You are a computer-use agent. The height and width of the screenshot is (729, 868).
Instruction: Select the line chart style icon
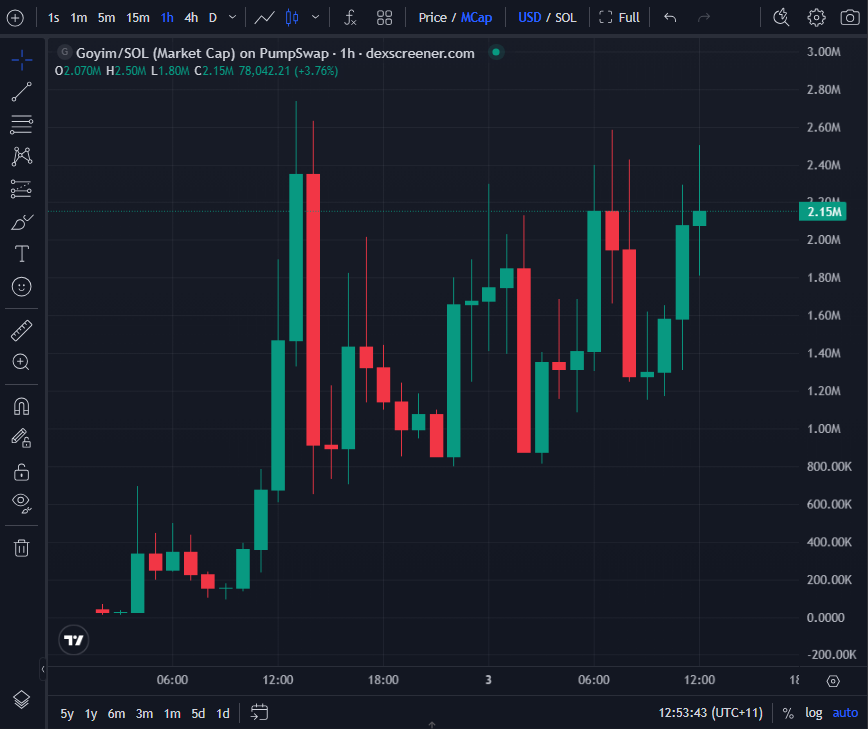(x=265, y=18)
